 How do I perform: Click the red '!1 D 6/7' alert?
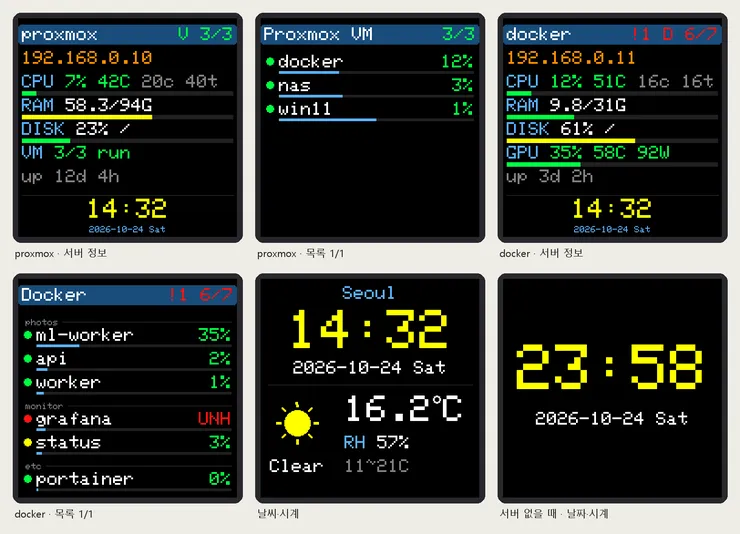click(674, 34)
